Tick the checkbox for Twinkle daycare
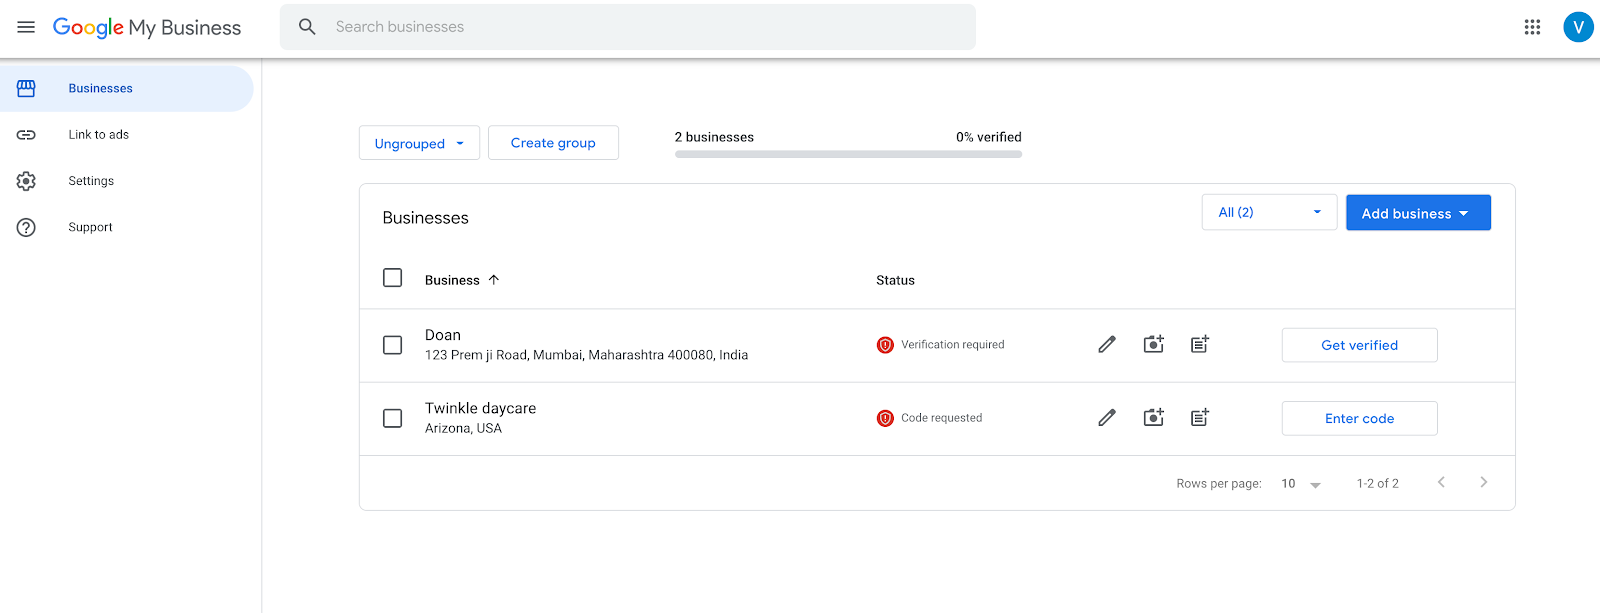 point(392,418)
